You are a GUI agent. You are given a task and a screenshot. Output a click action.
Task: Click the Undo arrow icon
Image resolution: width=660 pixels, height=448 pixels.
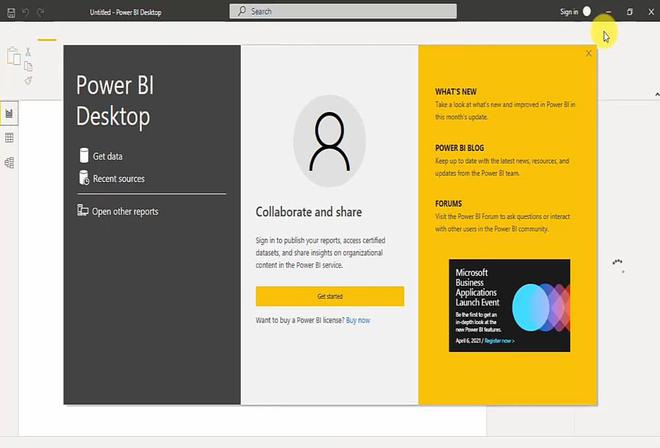point(26,12)
